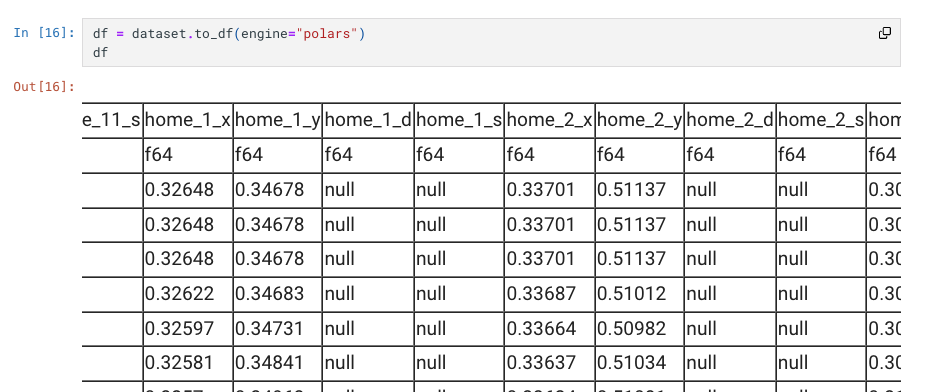Select the Out[16] output prompt

(x=45, y=87)
